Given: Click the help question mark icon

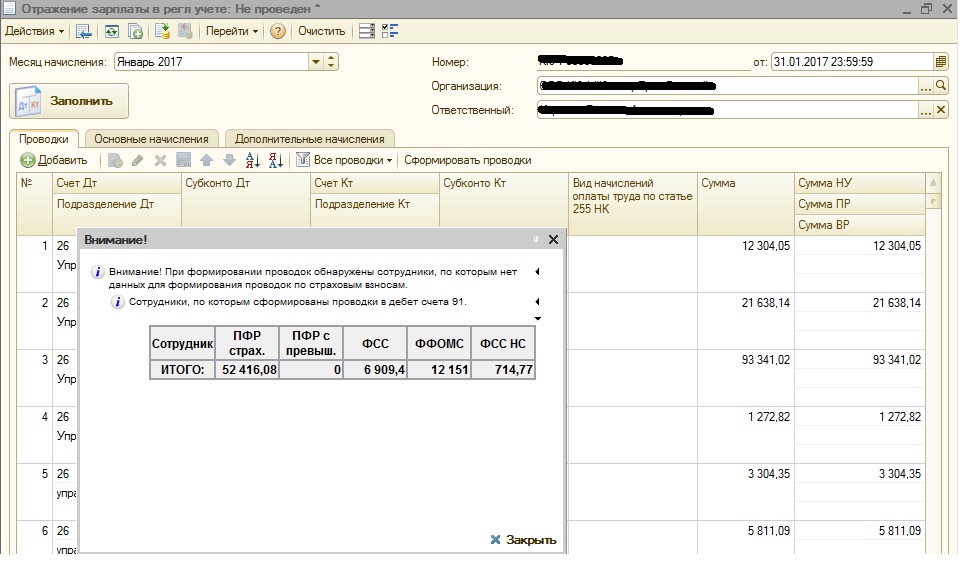Looking at the screenshot, I should click(x=278, y=31).
